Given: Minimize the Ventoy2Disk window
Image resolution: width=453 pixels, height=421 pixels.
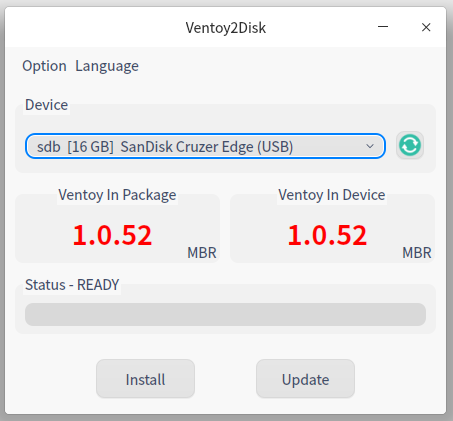Looking at the screenshot, I should (x=383, y=27).
